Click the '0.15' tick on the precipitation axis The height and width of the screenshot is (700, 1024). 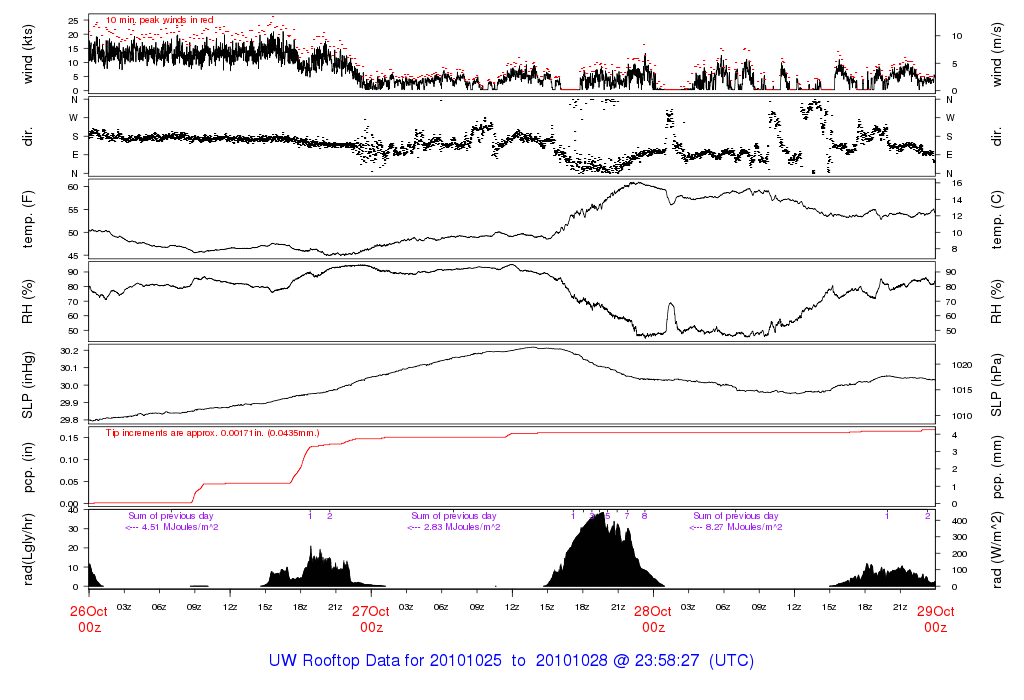point(69,438)
